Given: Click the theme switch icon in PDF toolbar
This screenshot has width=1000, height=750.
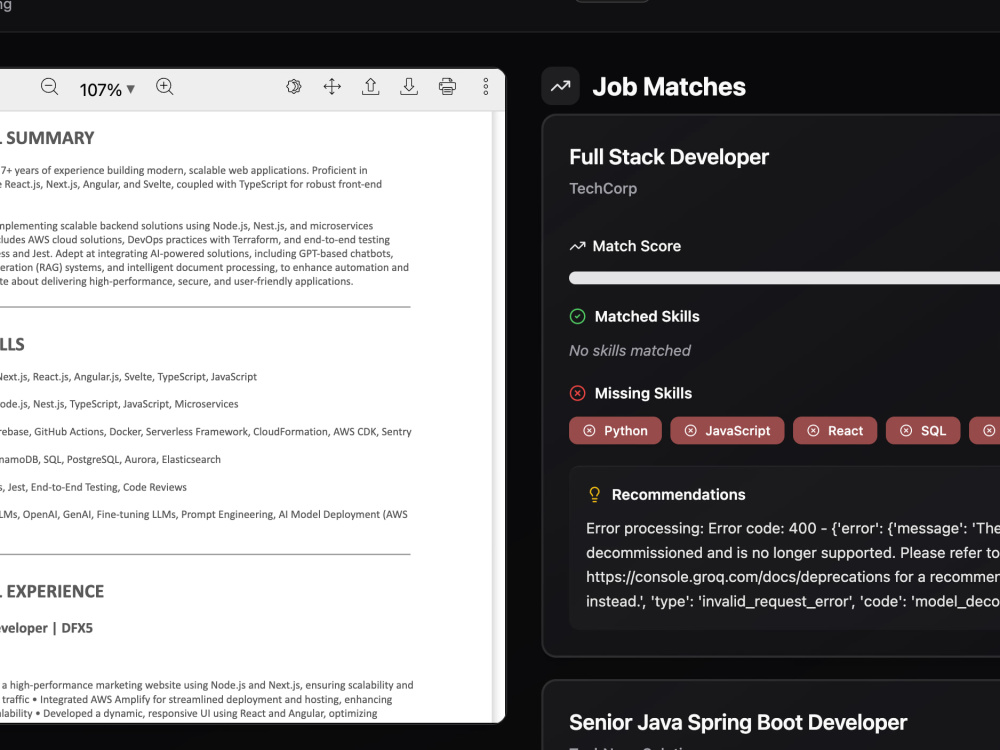Looking at the screenshot, I should (x=293, y=87).
